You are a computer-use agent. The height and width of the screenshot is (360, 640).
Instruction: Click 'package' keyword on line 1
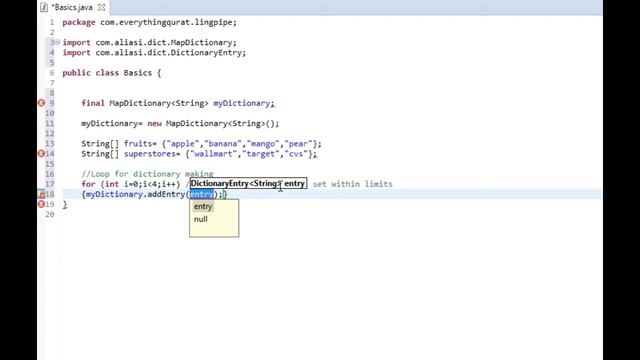tap(79, 22)
